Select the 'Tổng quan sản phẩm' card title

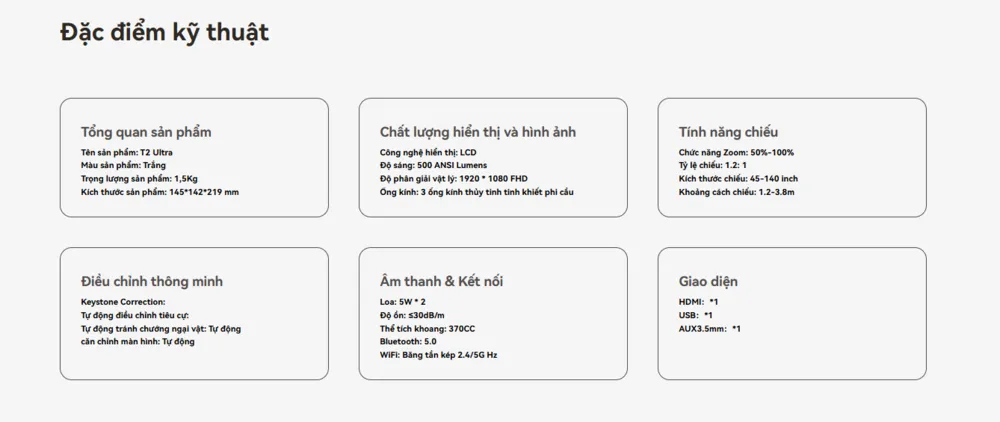(x=146, y=132)
